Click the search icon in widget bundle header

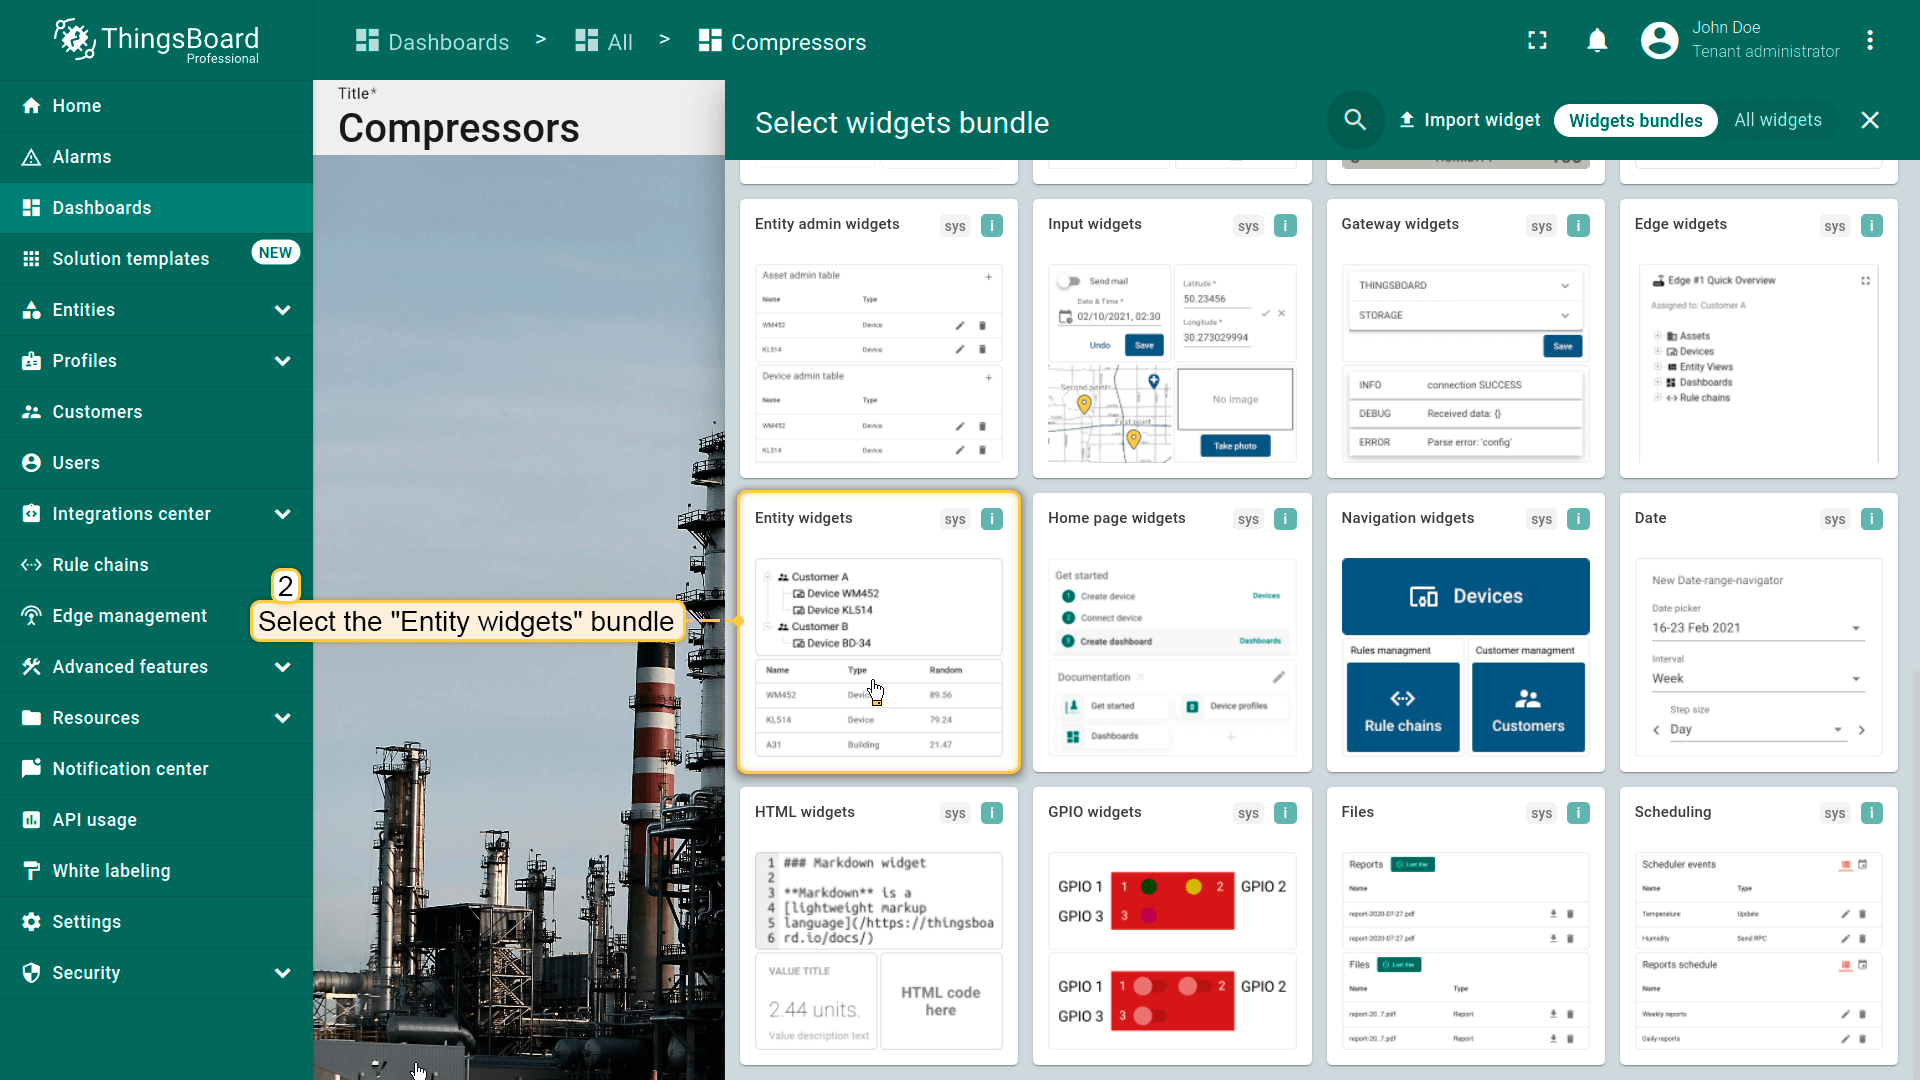click(1355, 120)
